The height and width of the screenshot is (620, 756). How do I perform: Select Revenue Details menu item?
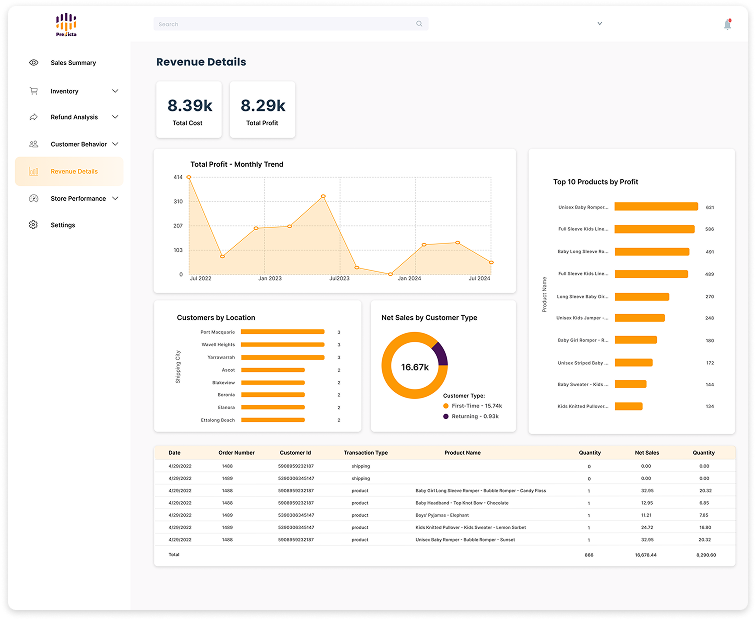(69, 171)
